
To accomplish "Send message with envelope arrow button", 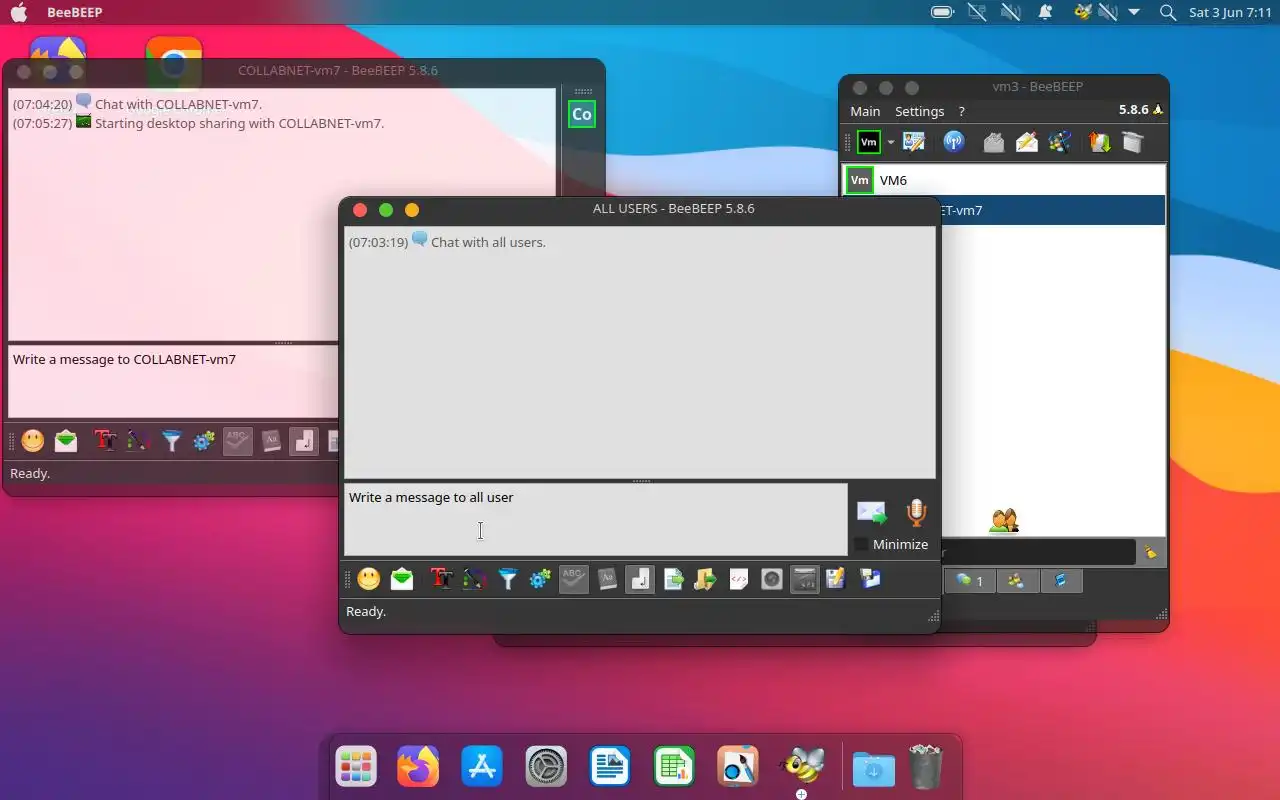I will [x=872, y=513].
